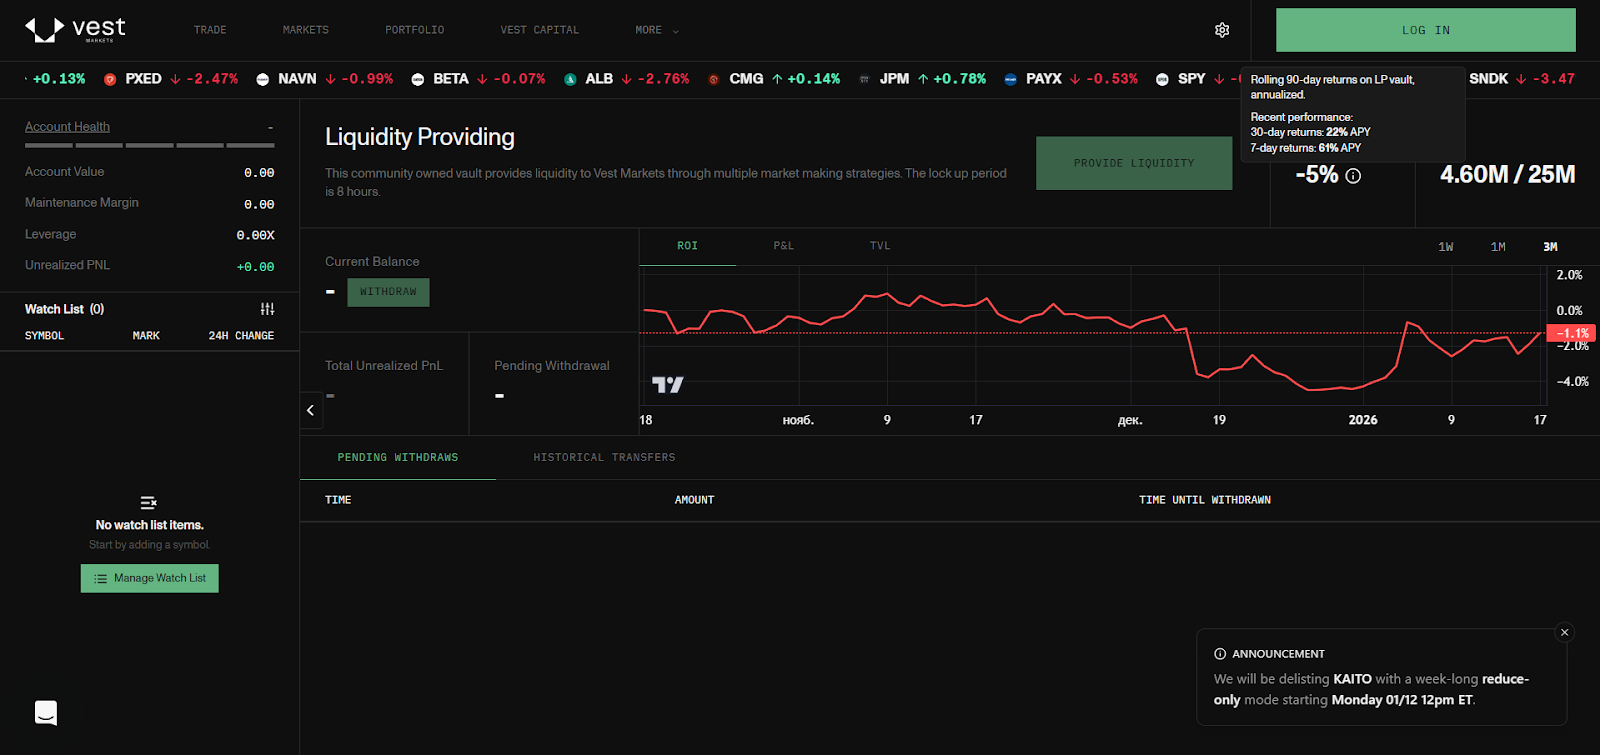Select the 3M chart range
Screen dimensions: 1600x755
click(1550, 247)
